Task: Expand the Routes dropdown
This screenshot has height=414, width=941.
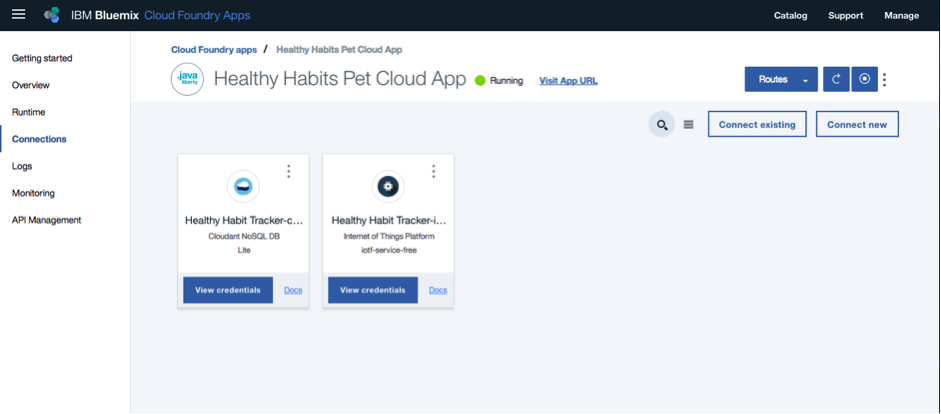Action: click(x=781, y=79)
